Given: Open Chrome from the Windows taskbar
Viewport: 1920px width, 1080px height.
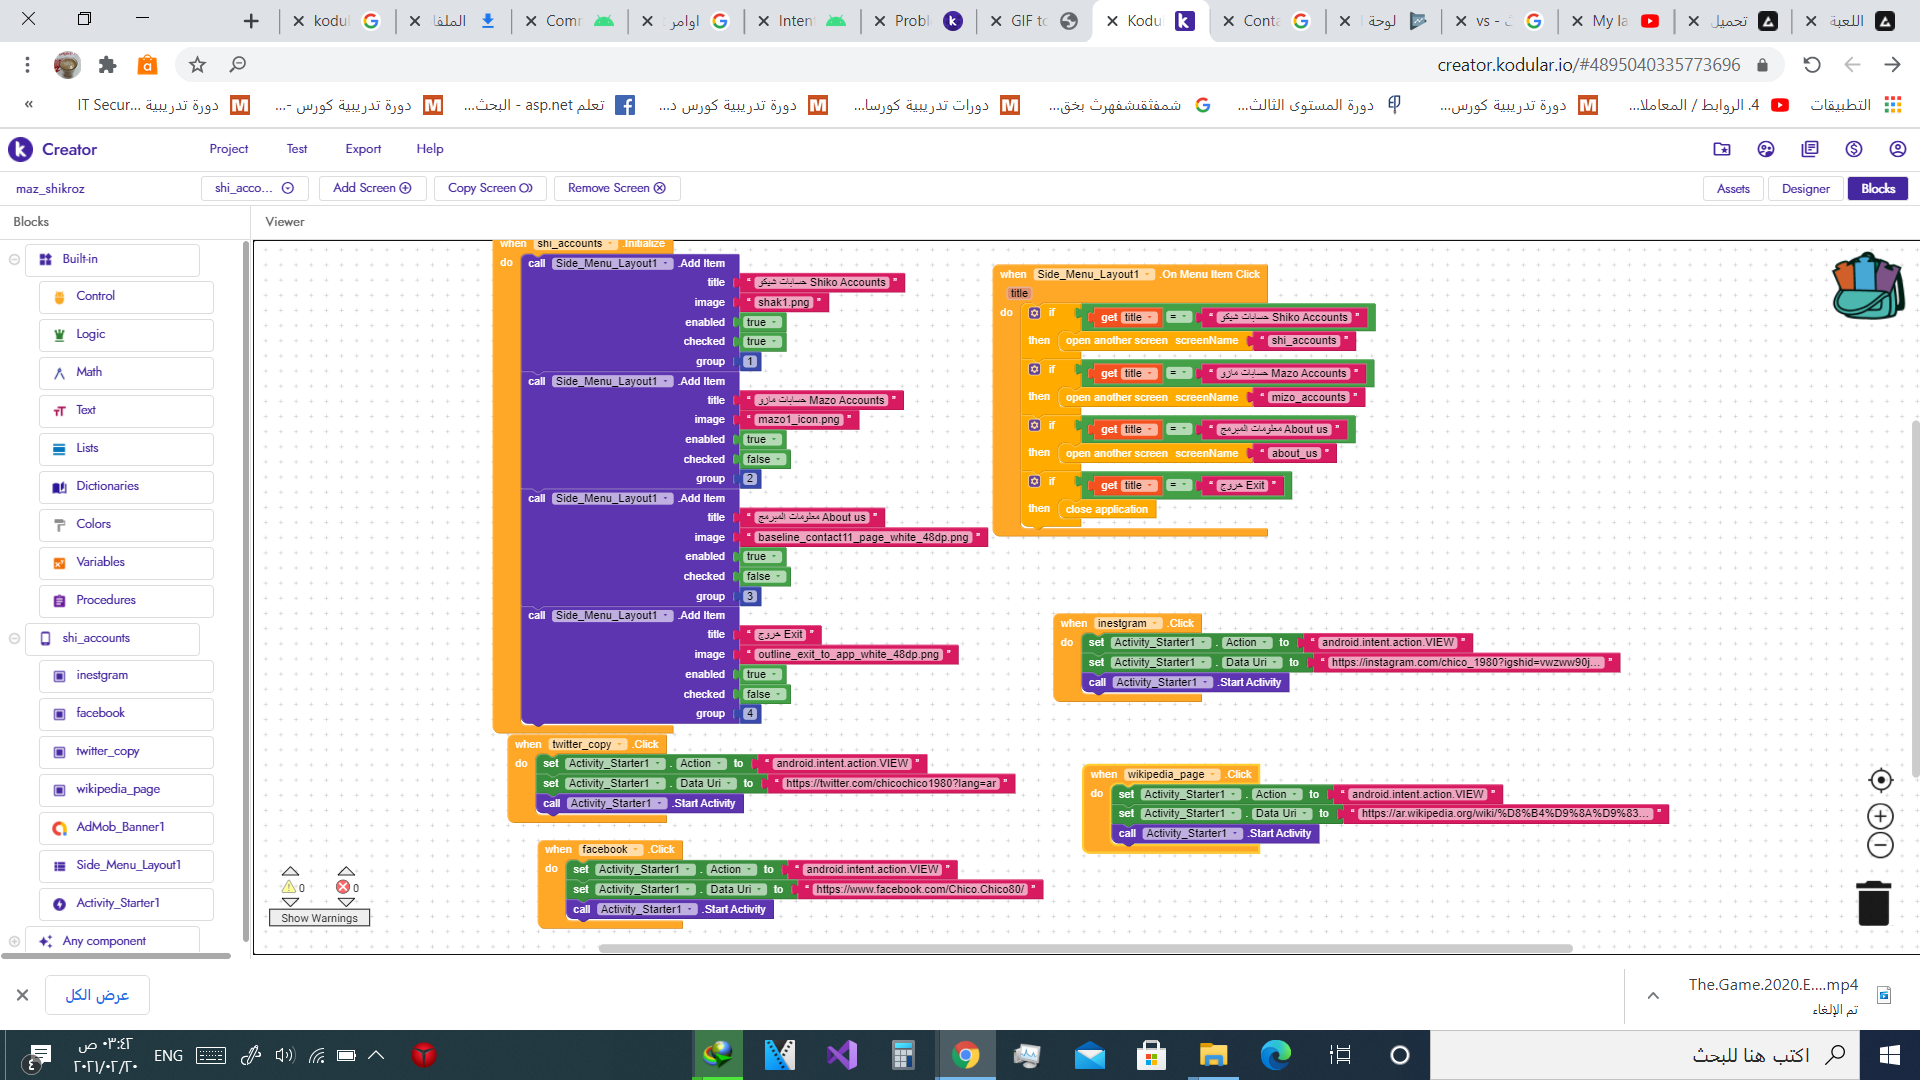Looking at the screenshot, I should [x=965, y=1055].
